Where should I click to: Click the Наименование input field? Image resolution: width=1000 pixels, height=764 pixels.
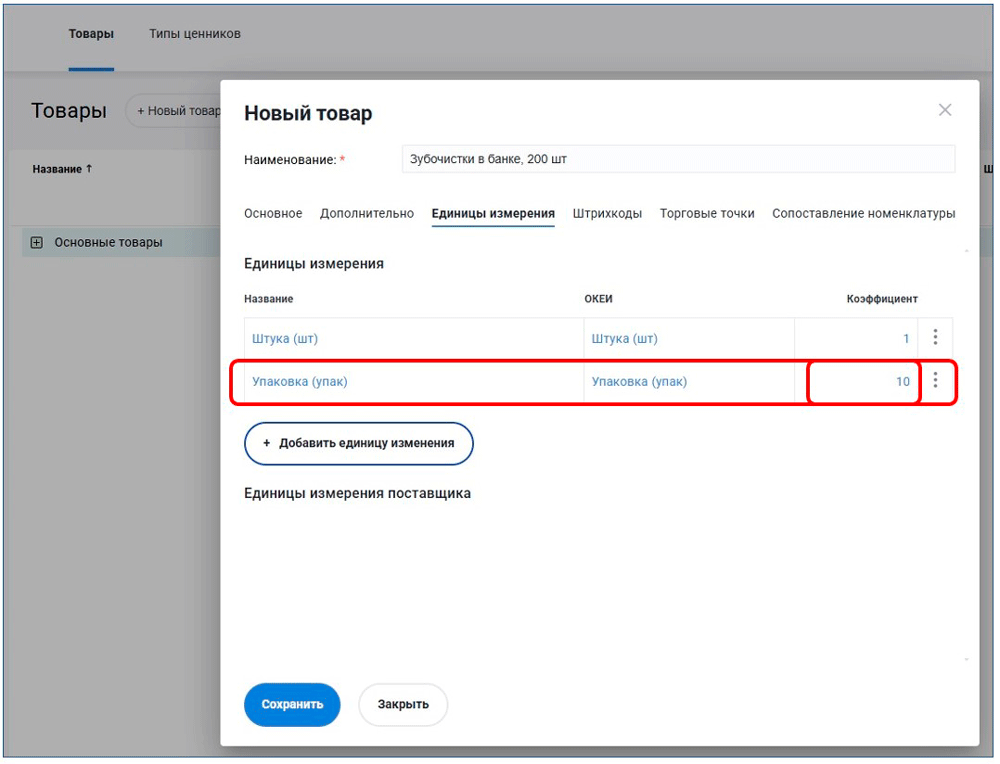[678, 159]
